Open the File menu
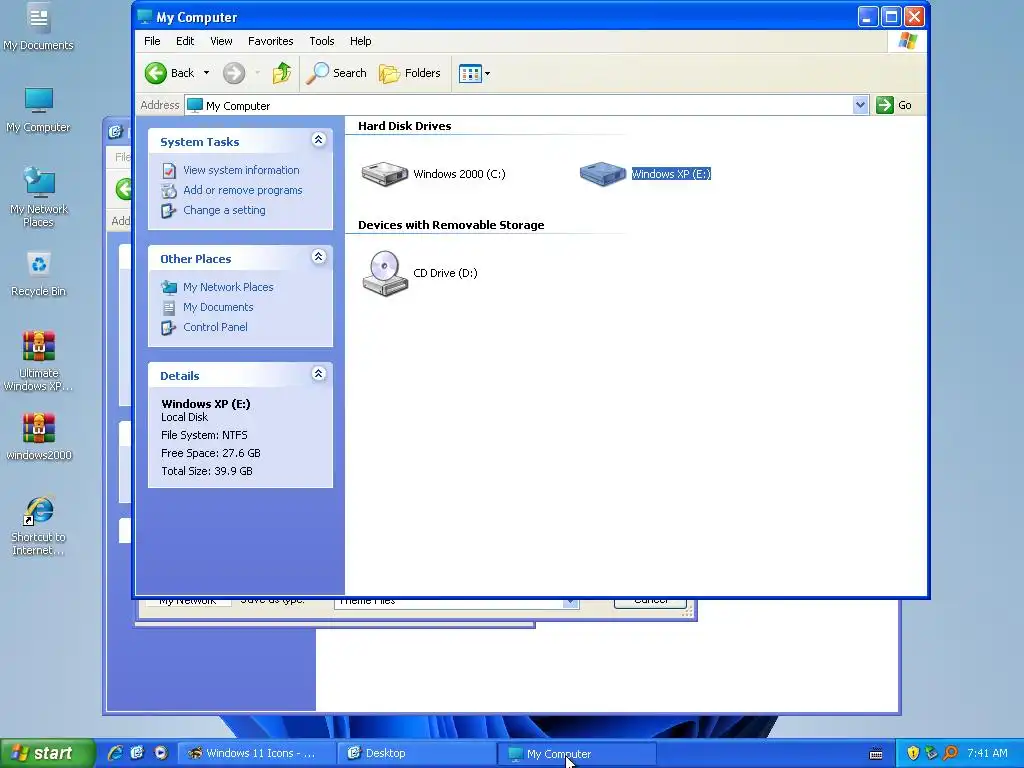This screenshot has height=768, width=1024. click(152, 41)
